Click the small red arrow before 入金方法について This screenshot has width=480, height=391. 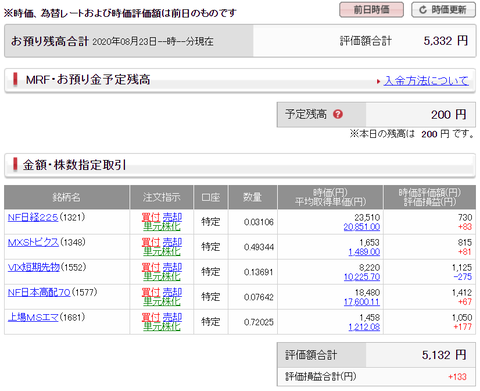tap(378, 81)
